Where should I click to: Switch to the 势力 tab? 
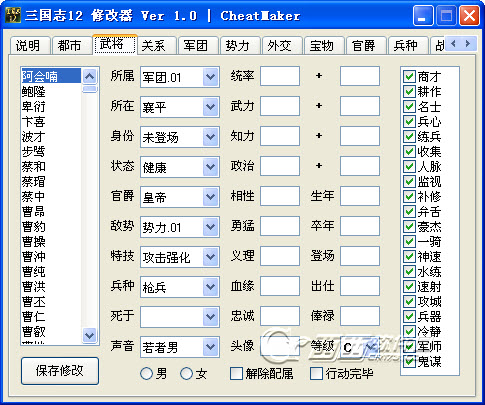239,45
